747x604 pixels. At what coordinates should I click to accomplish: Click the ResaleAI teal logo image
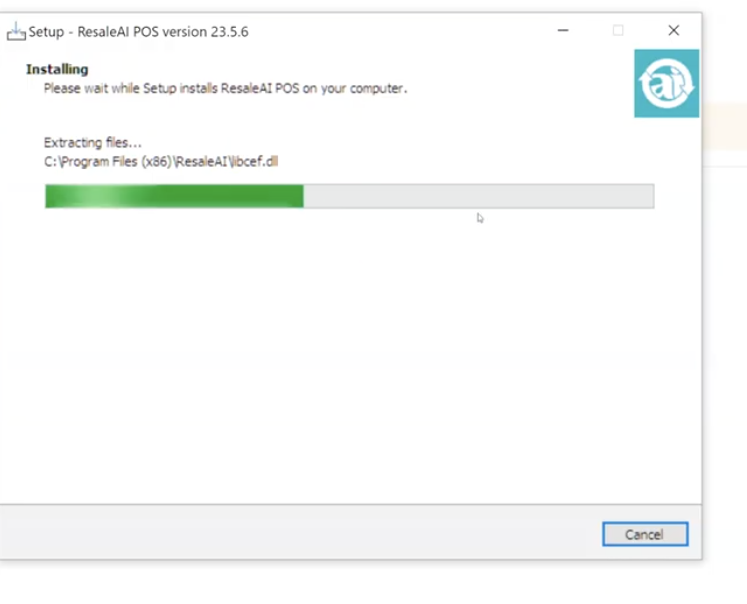(666, 83)
